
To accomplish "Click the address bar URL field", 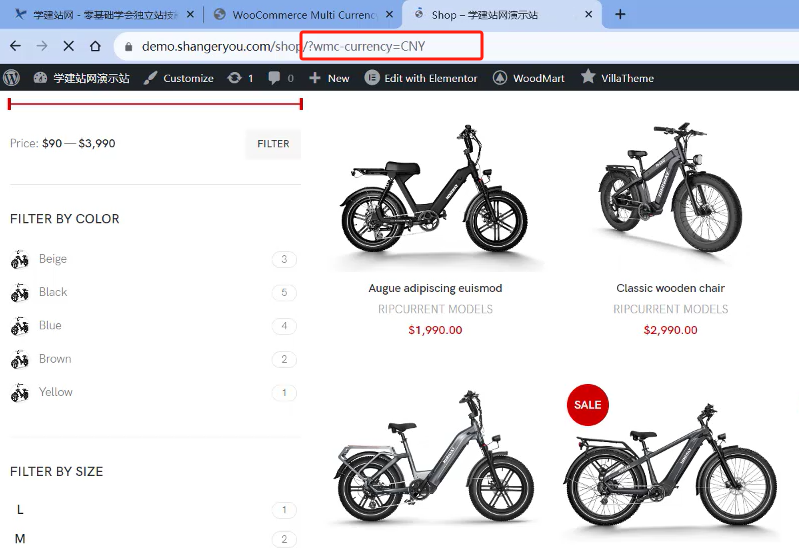I will (300, 46).
